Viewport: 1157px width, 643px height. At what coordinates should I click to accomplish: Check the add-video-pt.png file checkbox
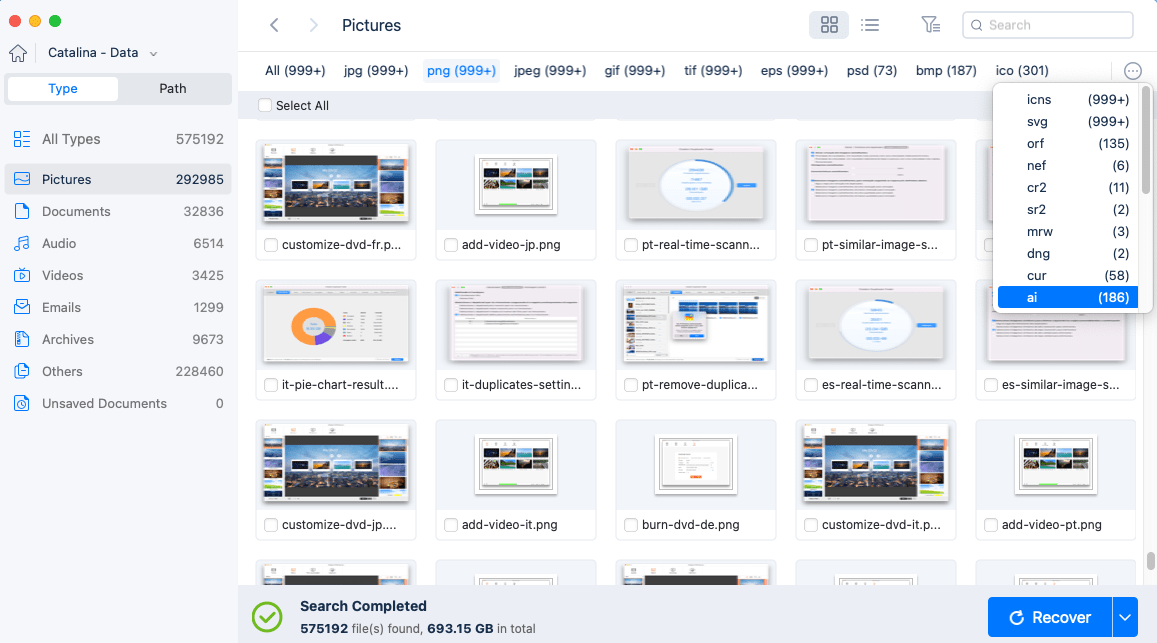(991, 525)
